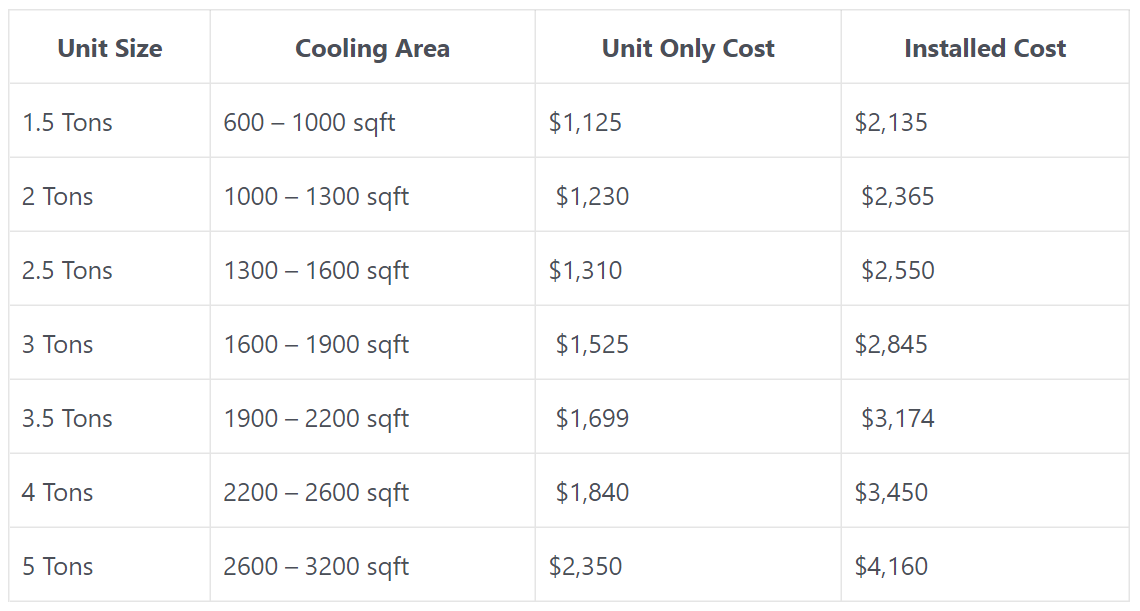1140x611 pixels.
Task: Select the $1,310 unit cost cell
Action: tap(585, 270)
